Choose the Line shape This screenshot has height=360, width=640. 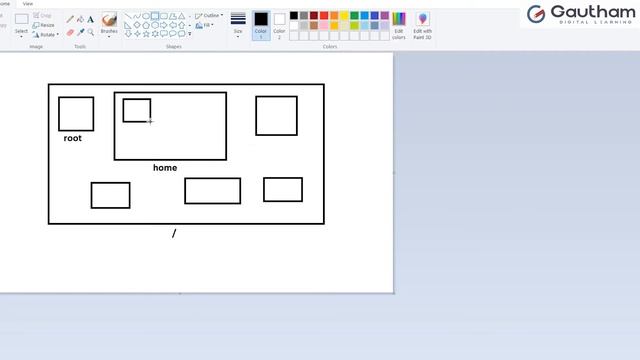pyautogui.click(x=128, y=16)
